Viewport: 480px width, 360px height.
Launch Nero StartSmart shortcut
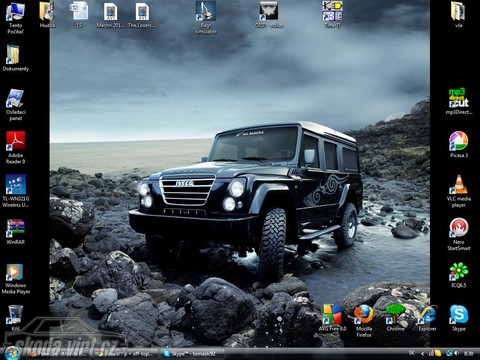tap(459, 235)
